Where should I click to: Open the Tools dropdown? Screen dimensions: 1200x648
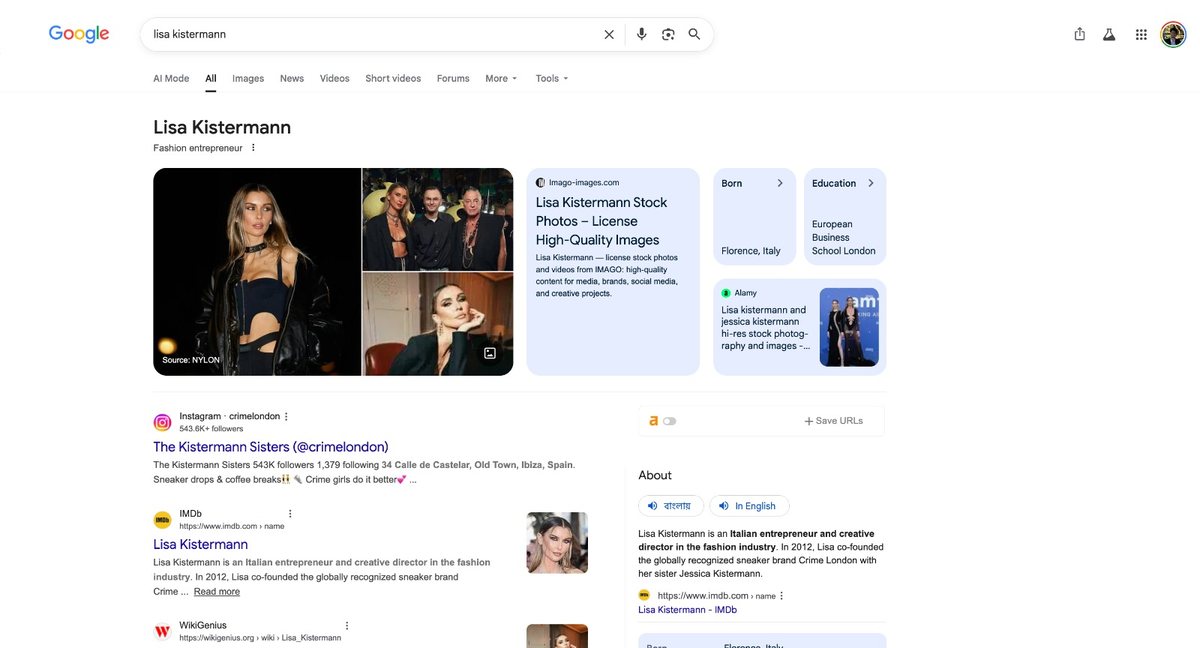coord(552,79)
